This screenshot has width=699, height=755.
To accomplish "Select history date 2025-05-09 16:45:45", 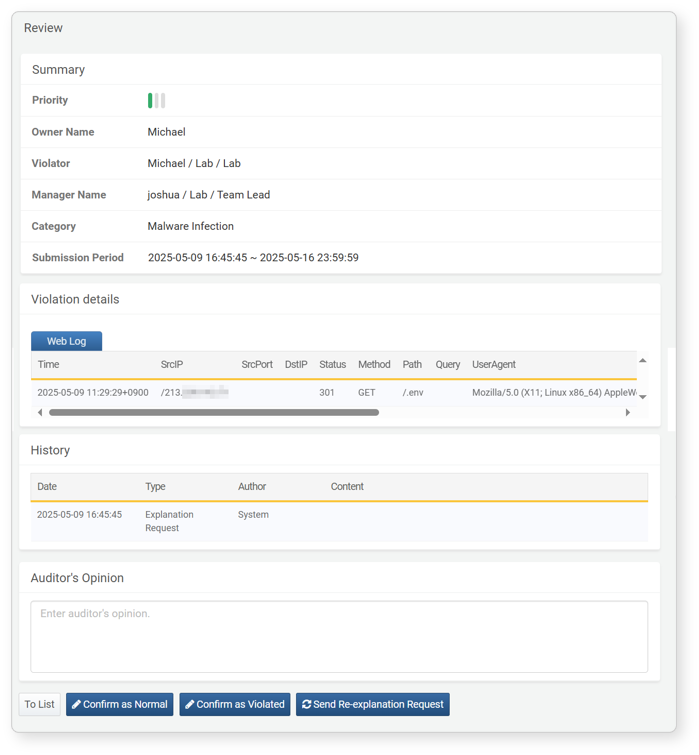I will pos(79,514).
